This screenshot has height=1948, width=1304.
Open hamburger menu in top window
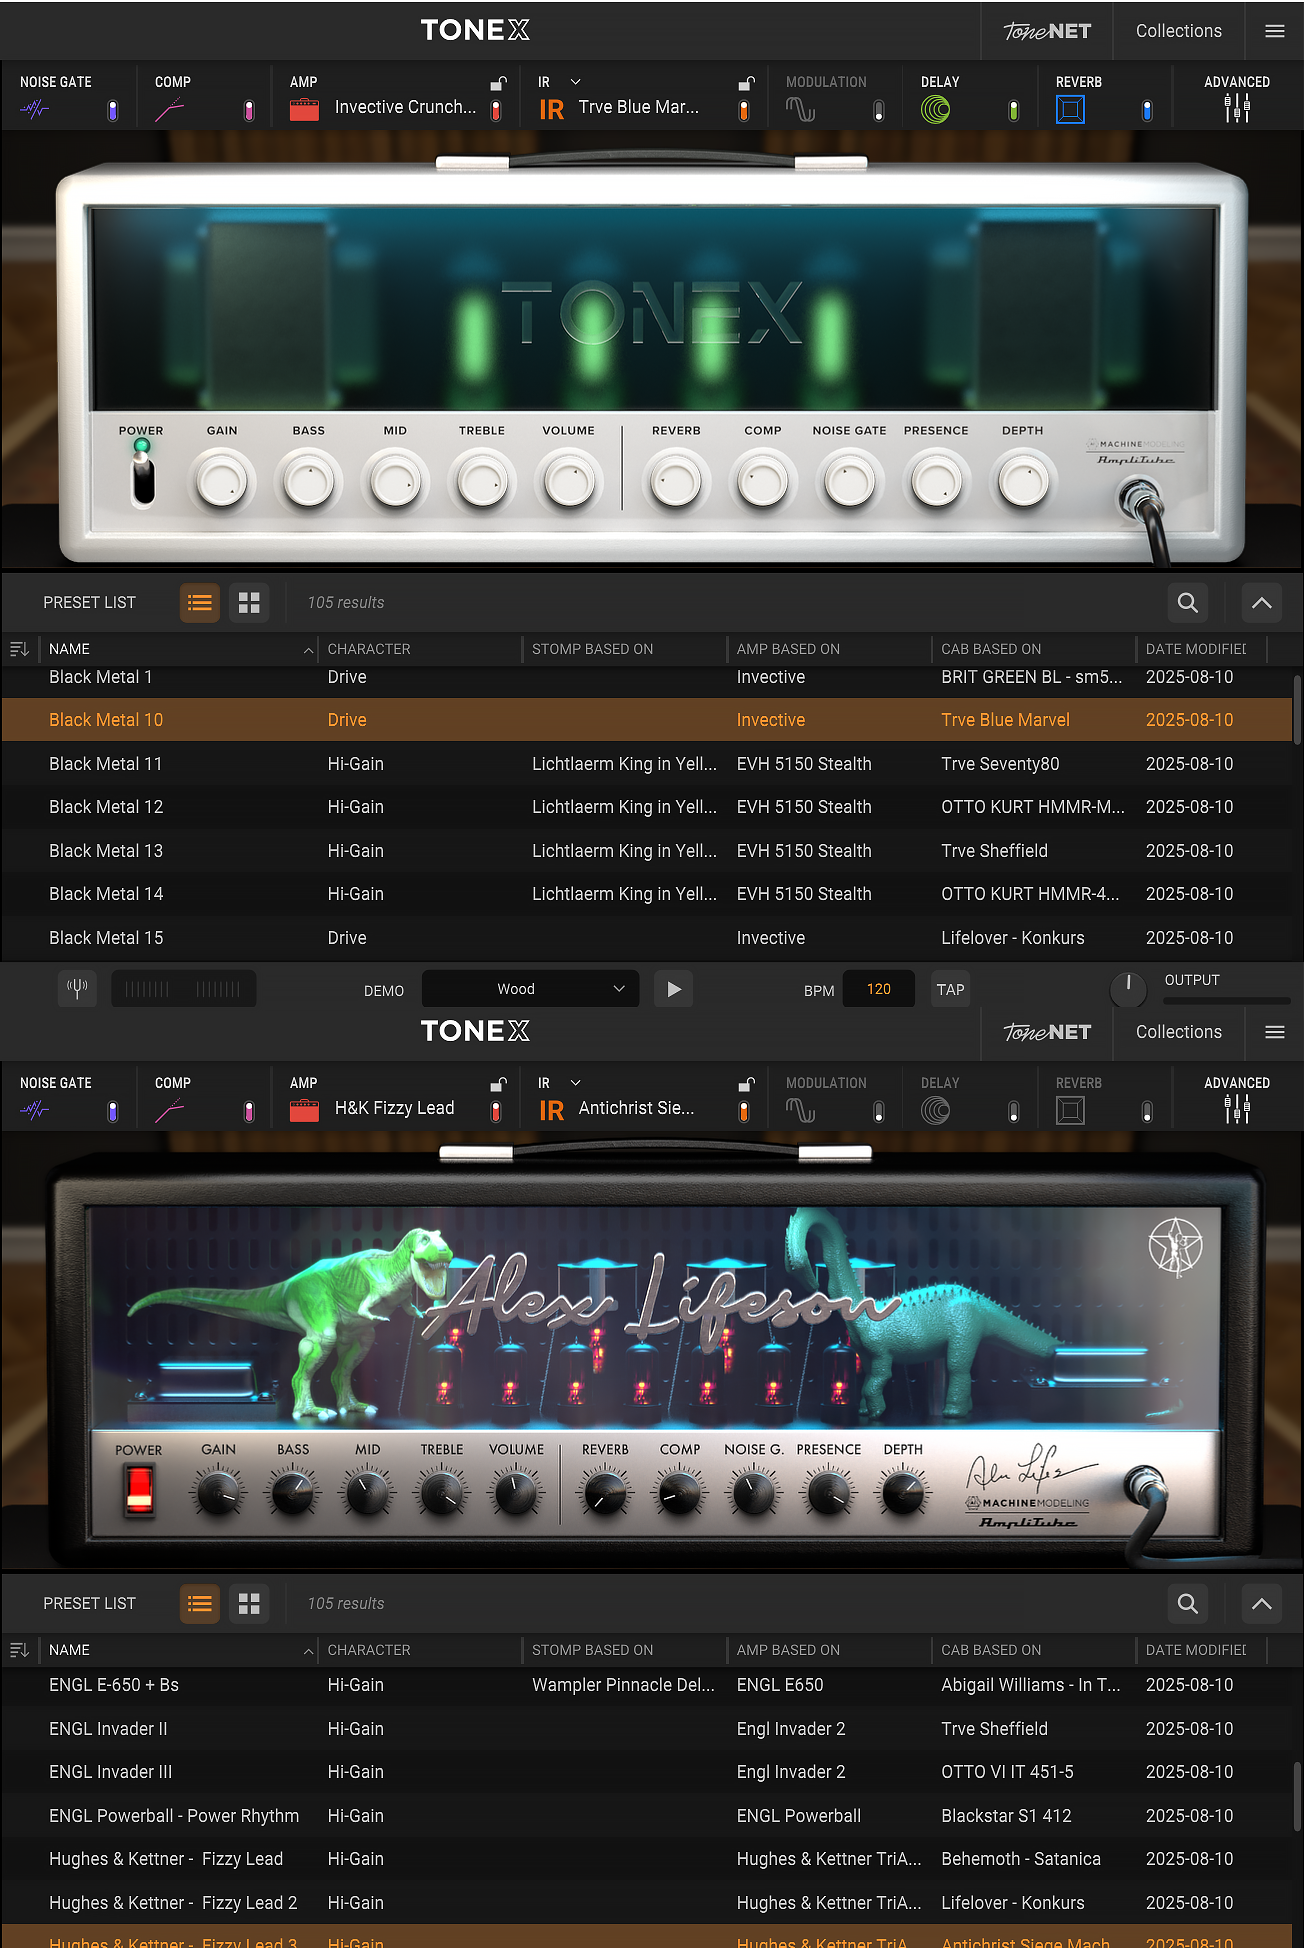[x=1275, y=31]
